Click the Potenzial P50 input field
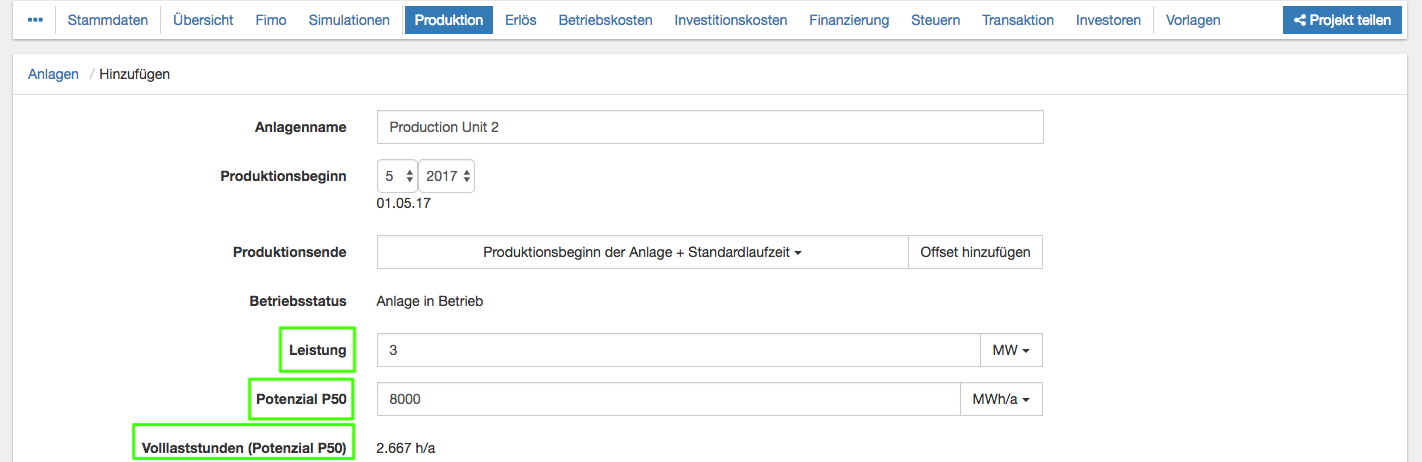1422x462 pixels. point(668,400)
